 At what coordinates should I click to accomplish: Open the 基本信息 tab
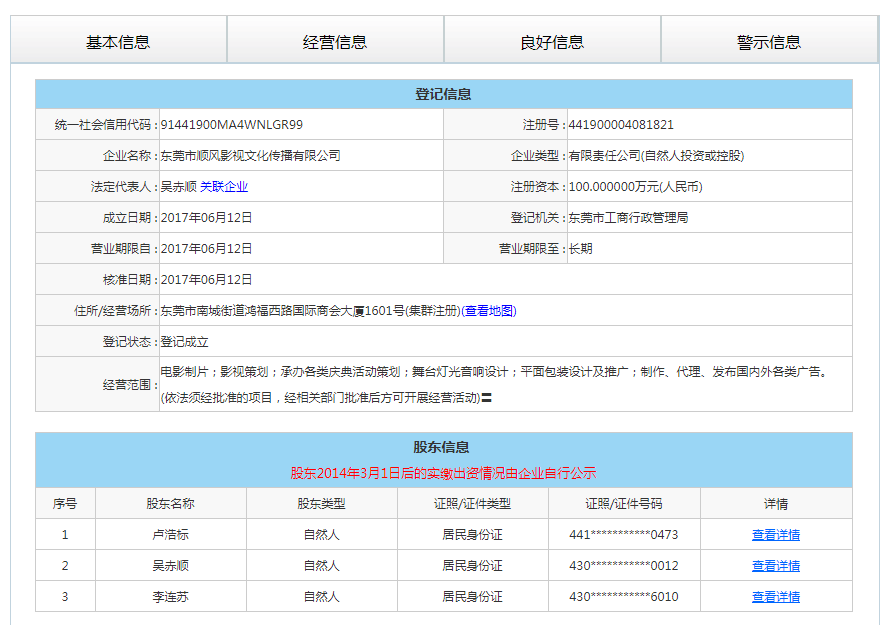pos(118,41)
